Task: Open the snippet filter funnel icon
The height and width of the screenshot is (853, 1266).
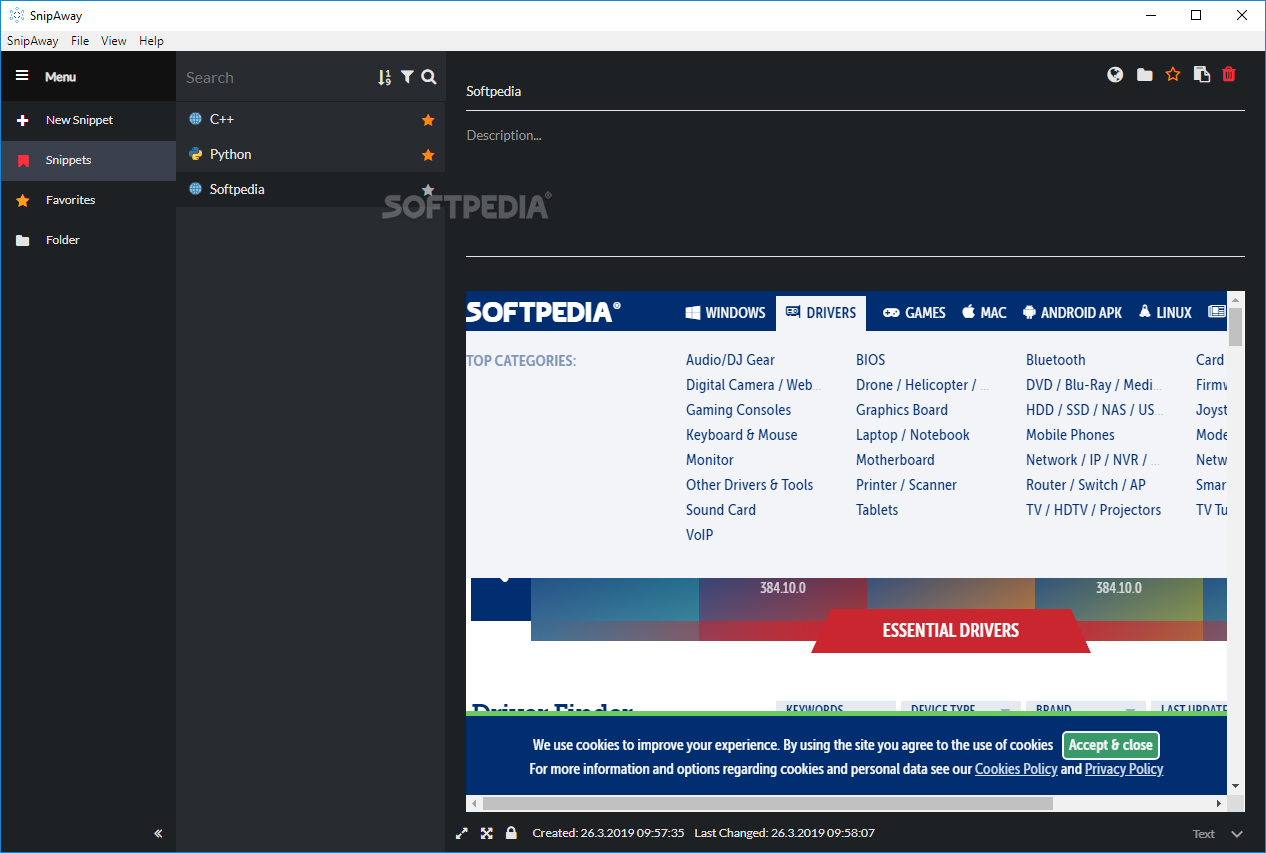Action: [x=407, y=77]
